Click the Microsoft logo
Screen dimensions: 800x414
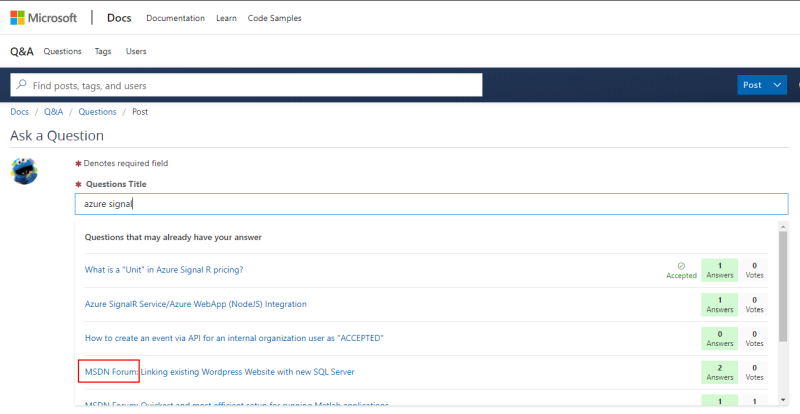click(x=44, y=18)
